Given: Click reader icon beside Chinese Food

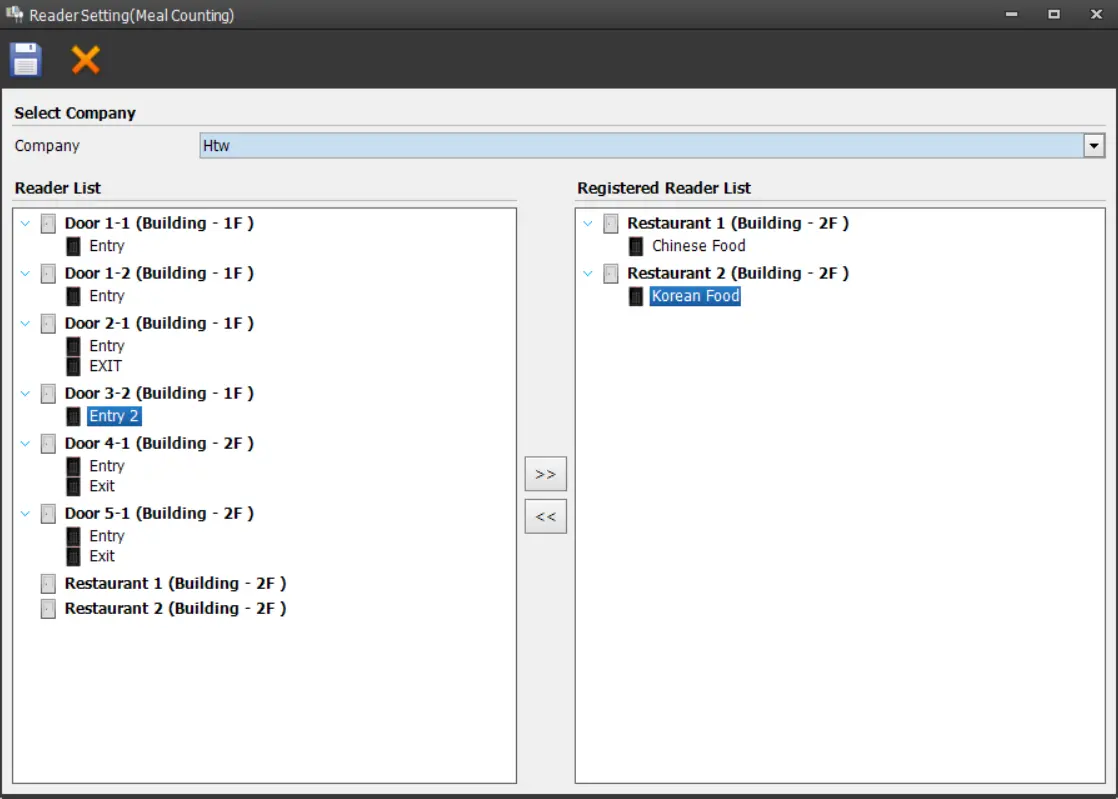Looking at the screenshot, I should (x=636, y=246).
